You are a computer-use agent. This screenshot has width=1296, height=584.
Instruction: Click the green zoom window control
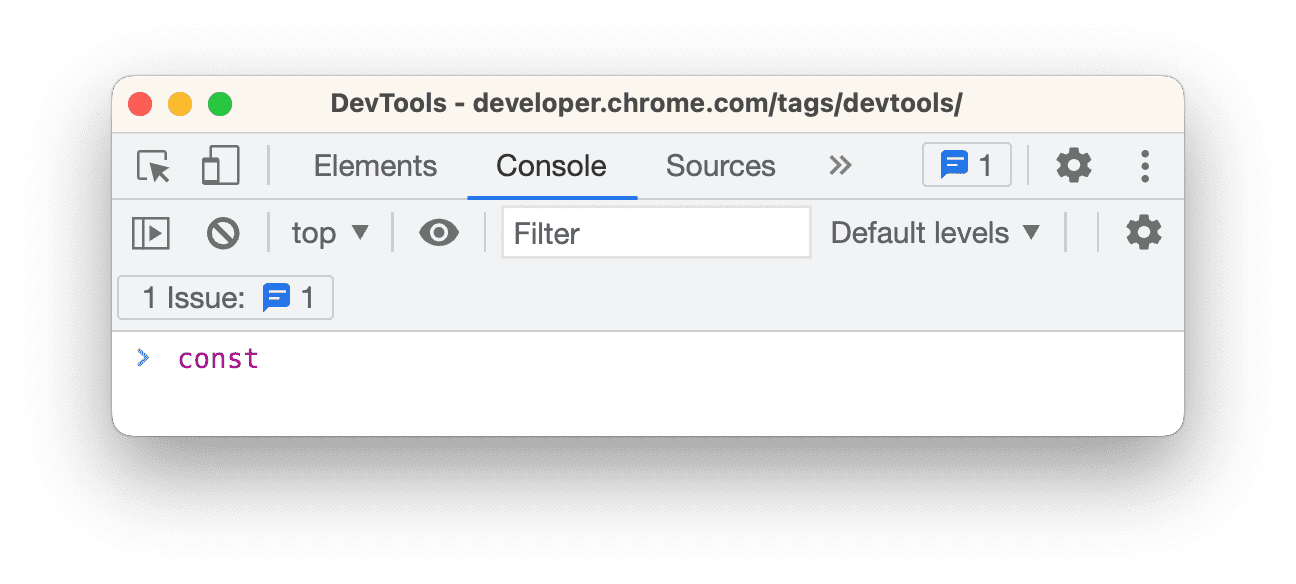tap(220, 103)
